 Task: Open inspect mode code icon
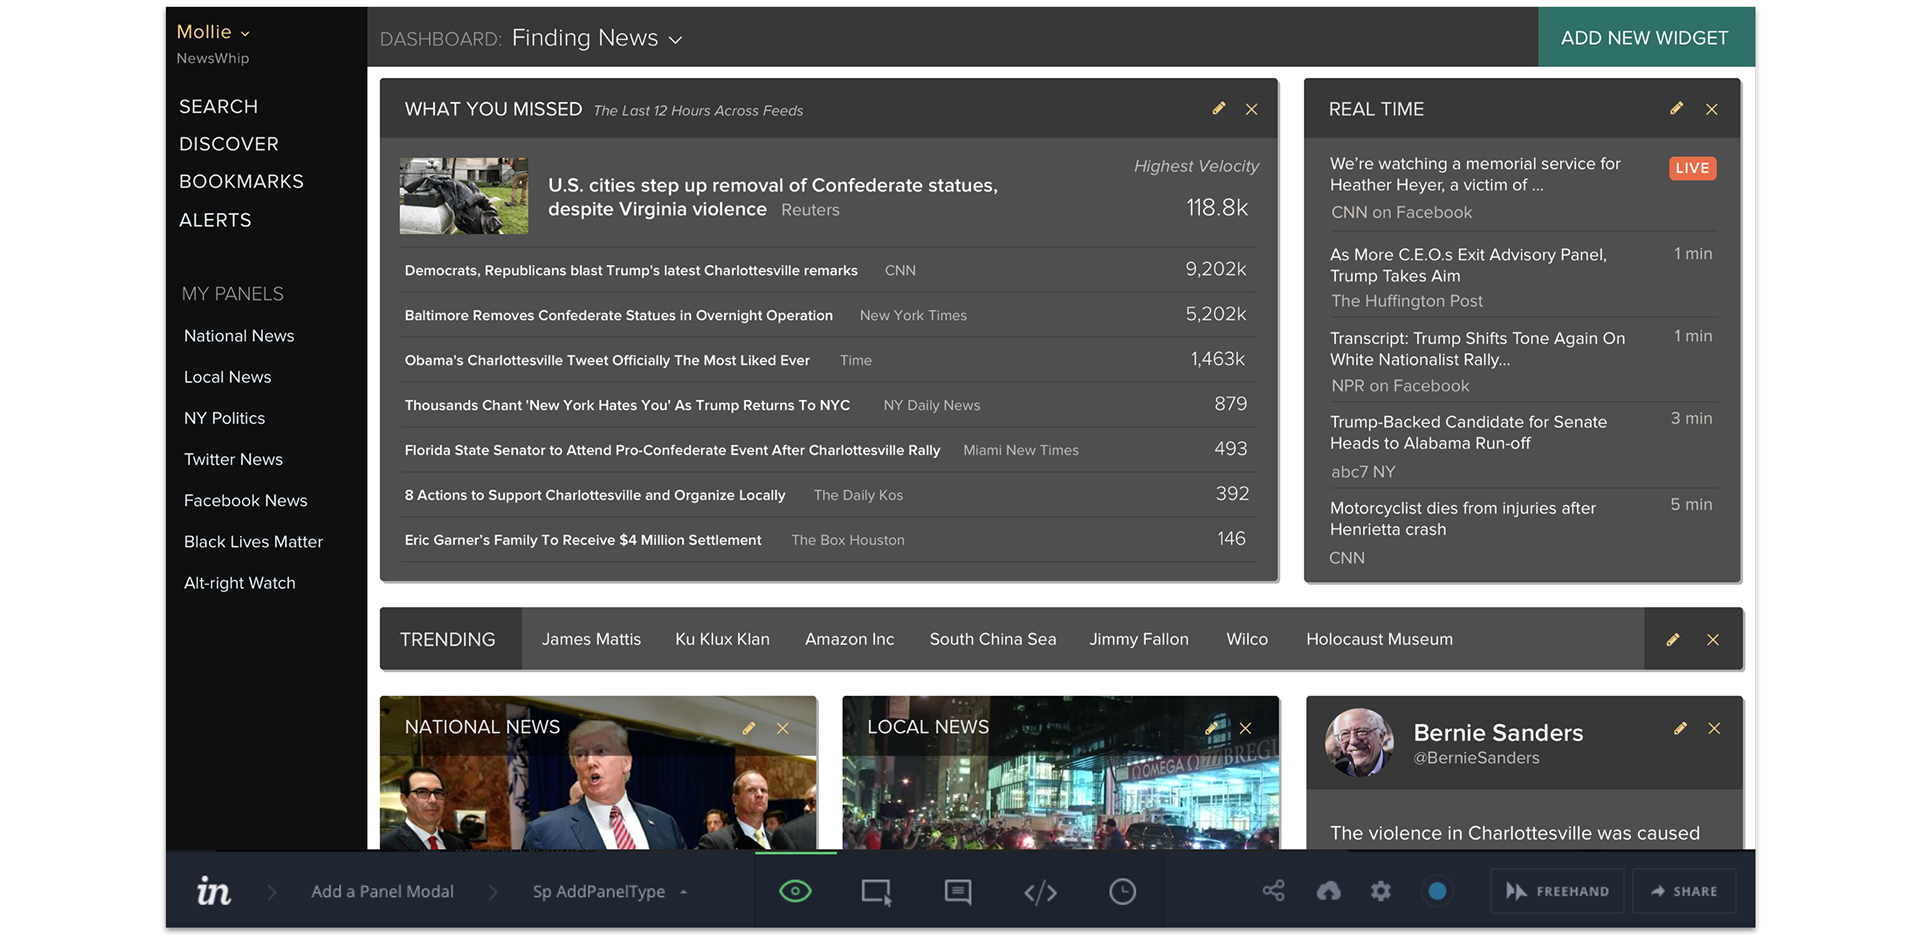pyautogui.click(x=1040, y=891)
